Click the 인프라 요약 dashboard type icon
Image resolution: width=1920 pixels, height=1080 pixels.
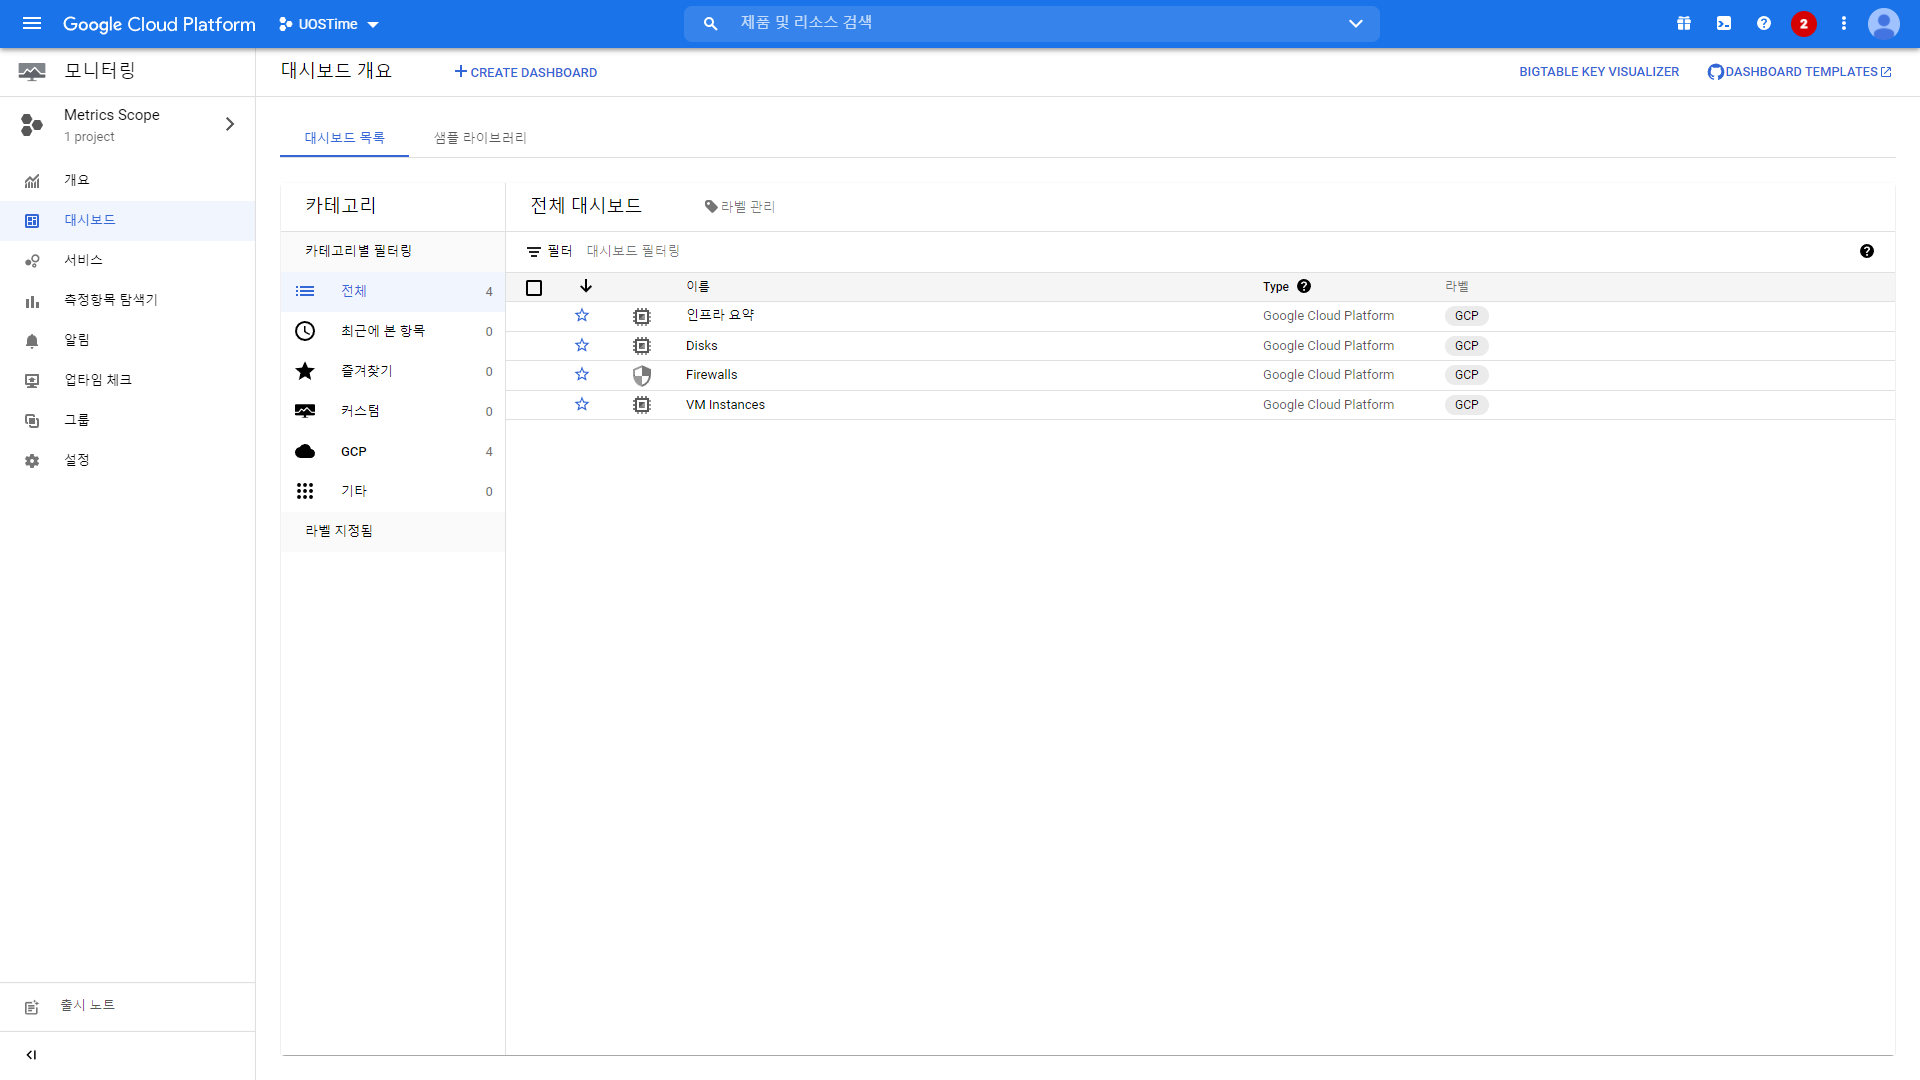[x=642, y=317]
